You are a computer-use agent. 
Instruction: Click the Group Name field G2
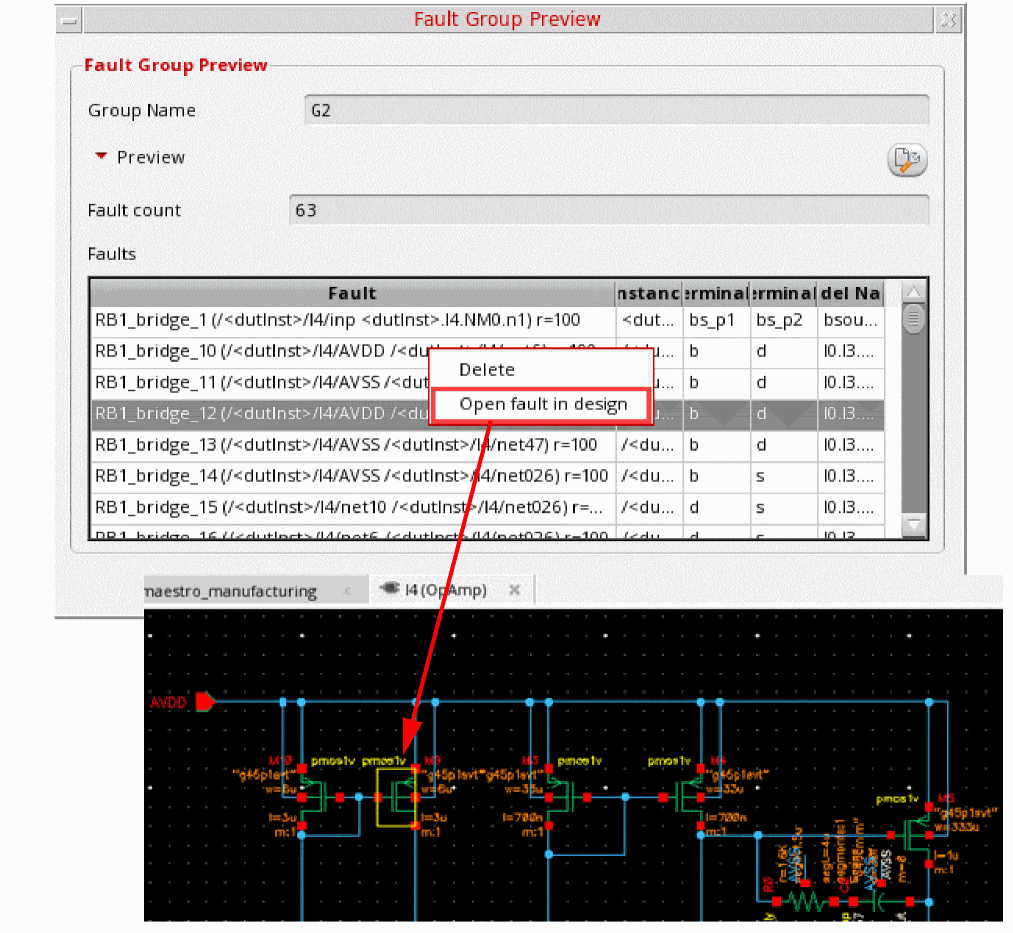(x=616, y=110)
